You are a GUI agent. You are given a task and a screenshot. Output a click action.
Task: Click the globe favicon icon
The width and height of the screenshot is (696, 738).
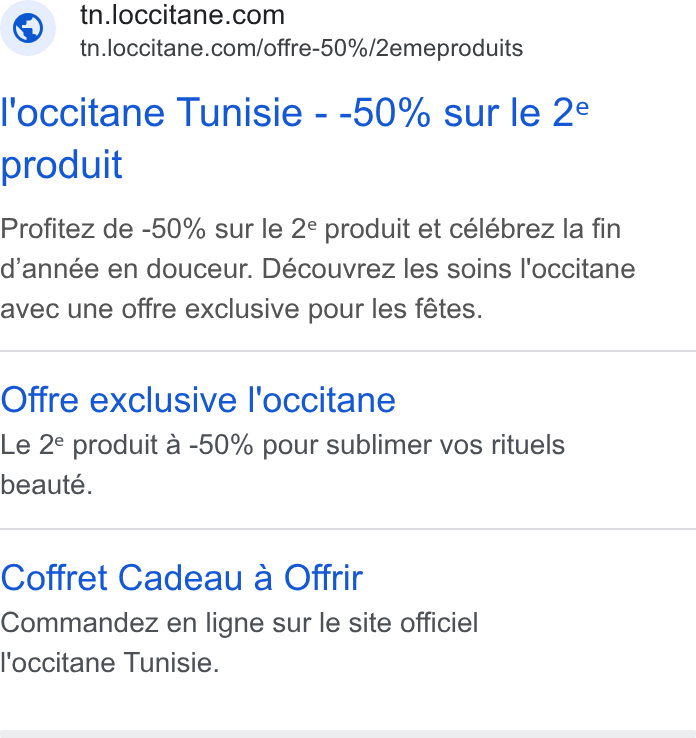pyautogui.click(x=28, y=28)
